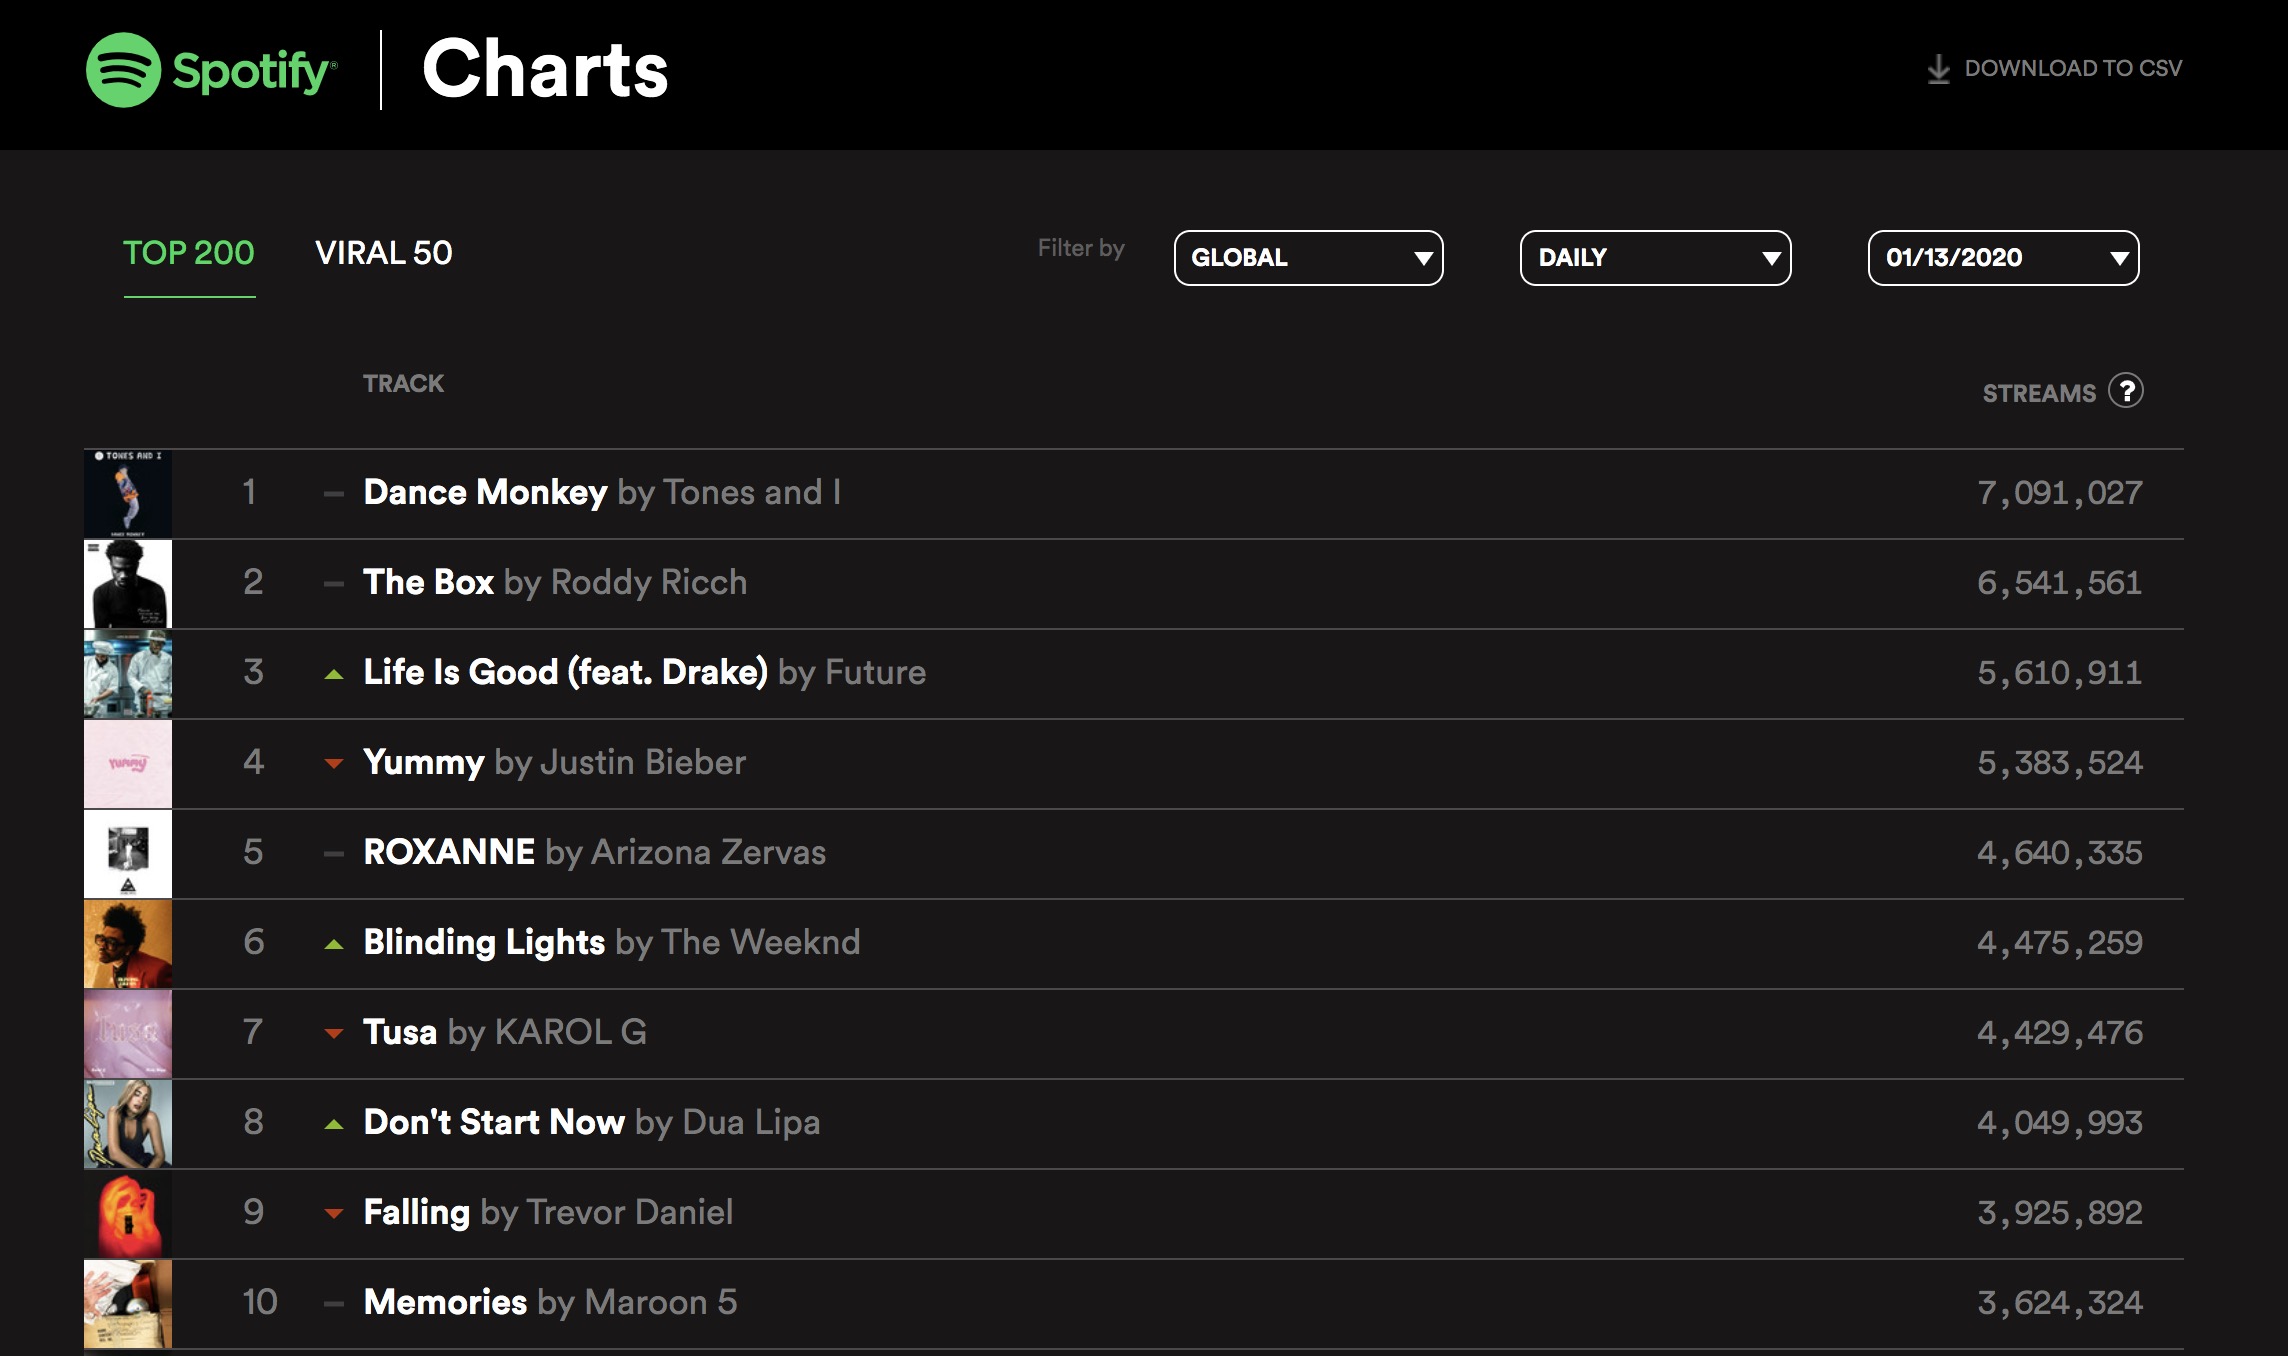The height and width of the screenshot is (1356, 2288).
Task: Click the Memories by Maroon 5 track
Action: [550, 1302]
